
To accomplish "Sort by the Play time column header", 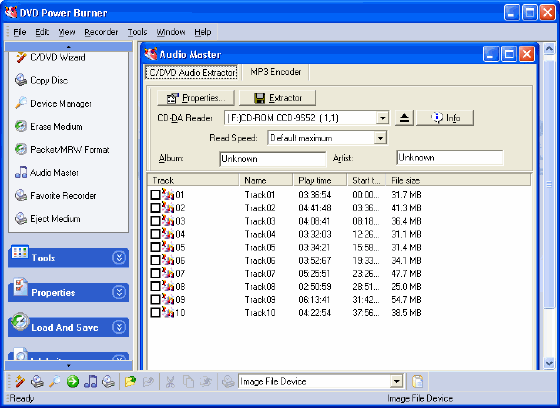I will 320,180.
